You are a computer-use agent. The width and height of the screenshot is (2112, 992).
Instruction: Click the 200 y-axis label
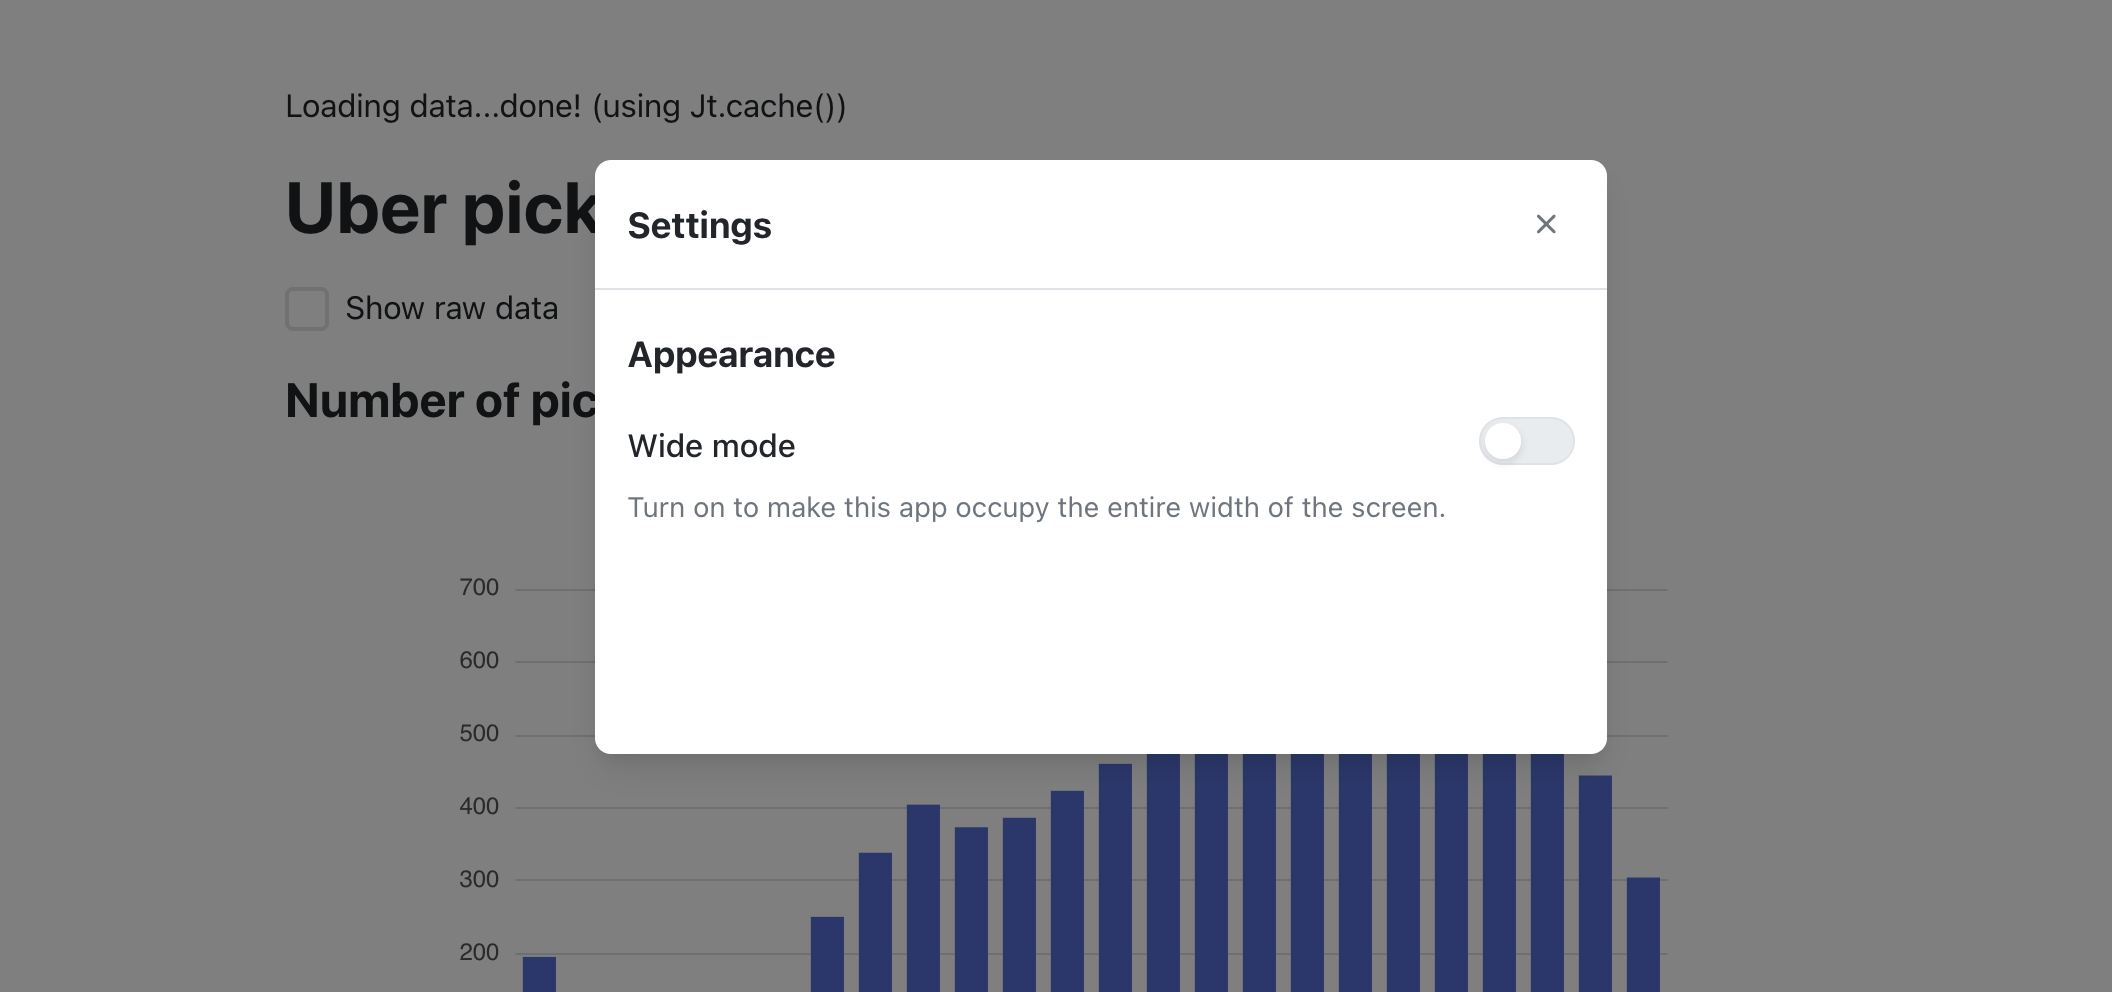[479, 953]
